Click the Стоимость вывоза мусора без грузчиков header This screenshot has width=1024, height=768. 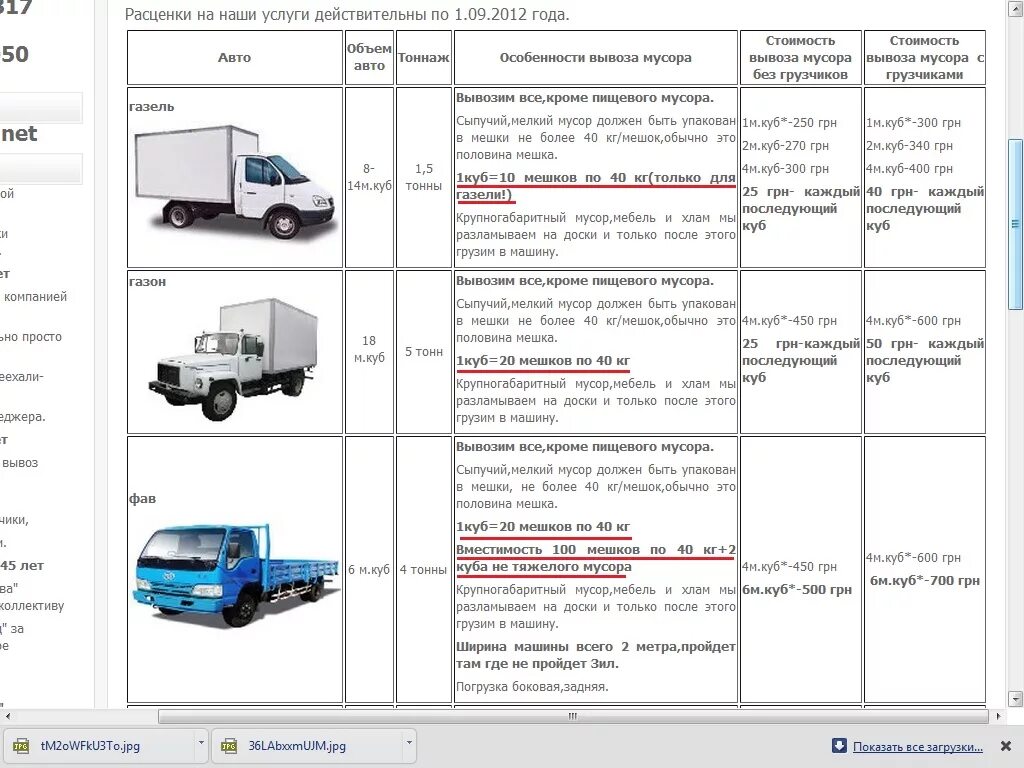800,57
